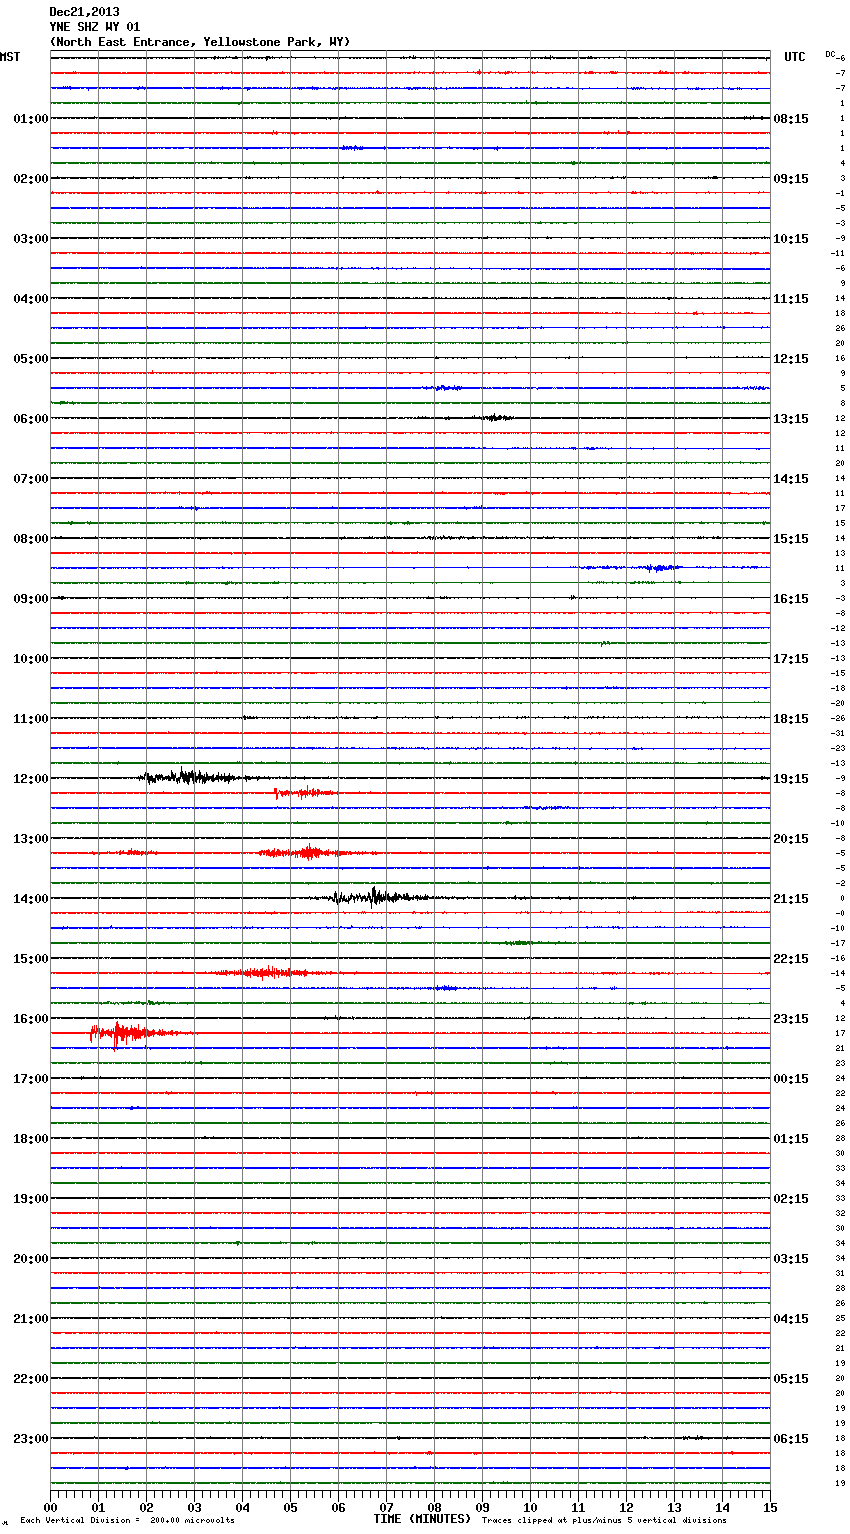The width and height of the screenshot is (850, 1534).
Task: Click minute 05 tick on the bottom axis
Action: pyautogui.click(x=290, y=1507)
